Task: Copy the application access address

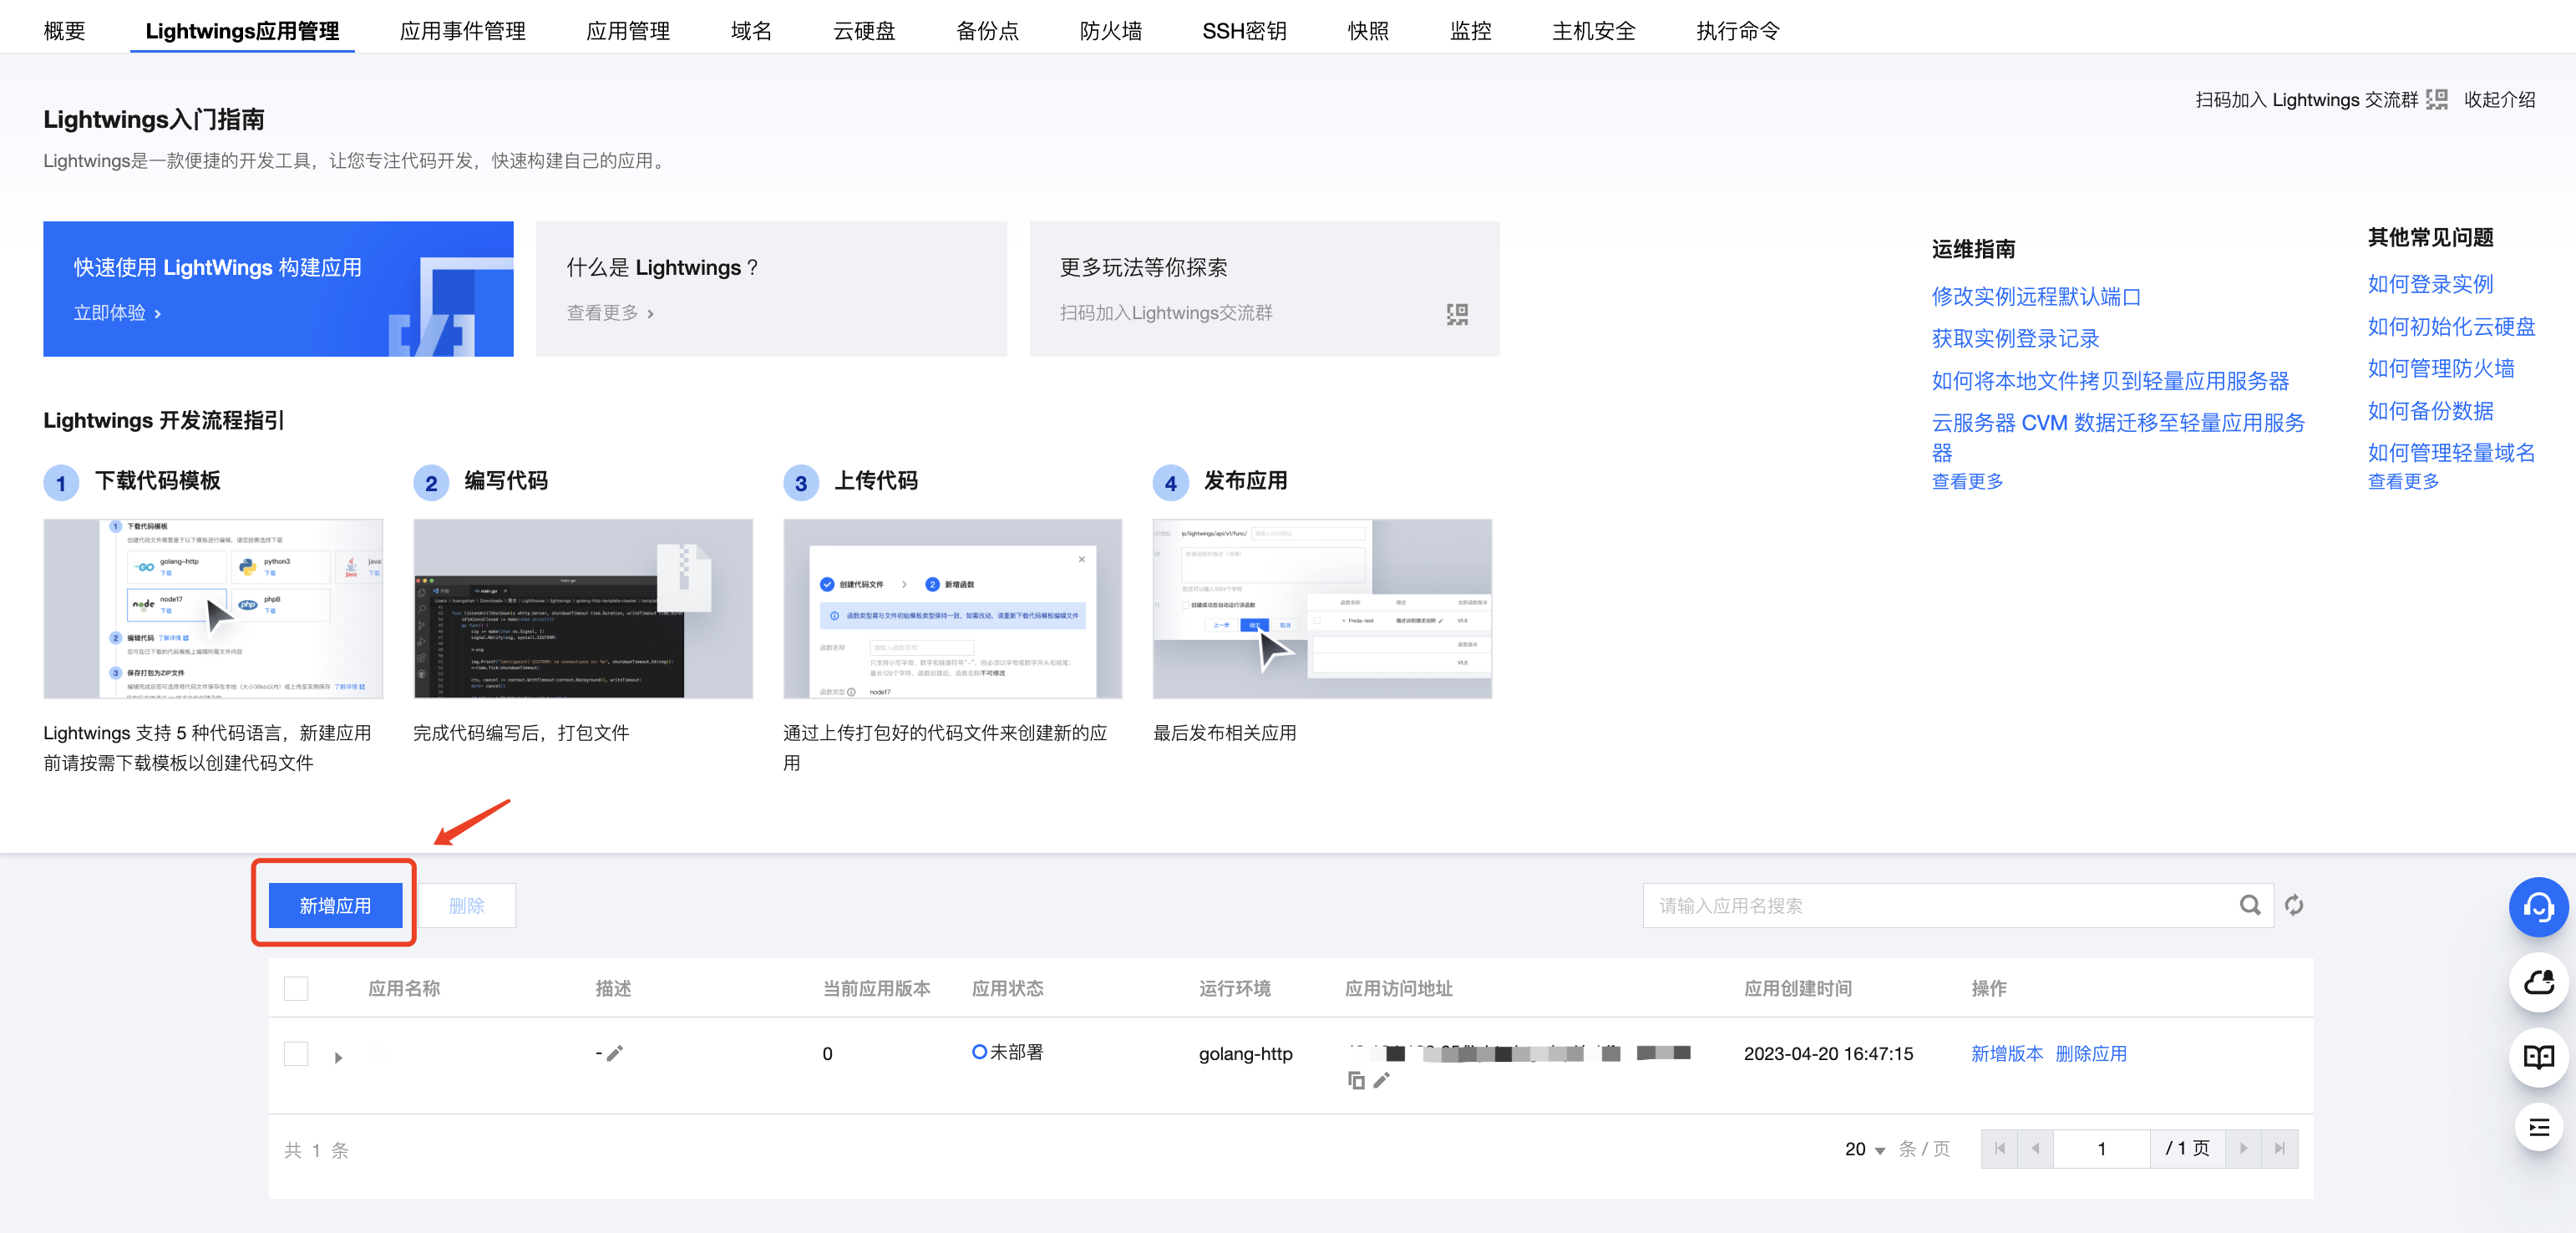Action: tap(1356, 1080)
